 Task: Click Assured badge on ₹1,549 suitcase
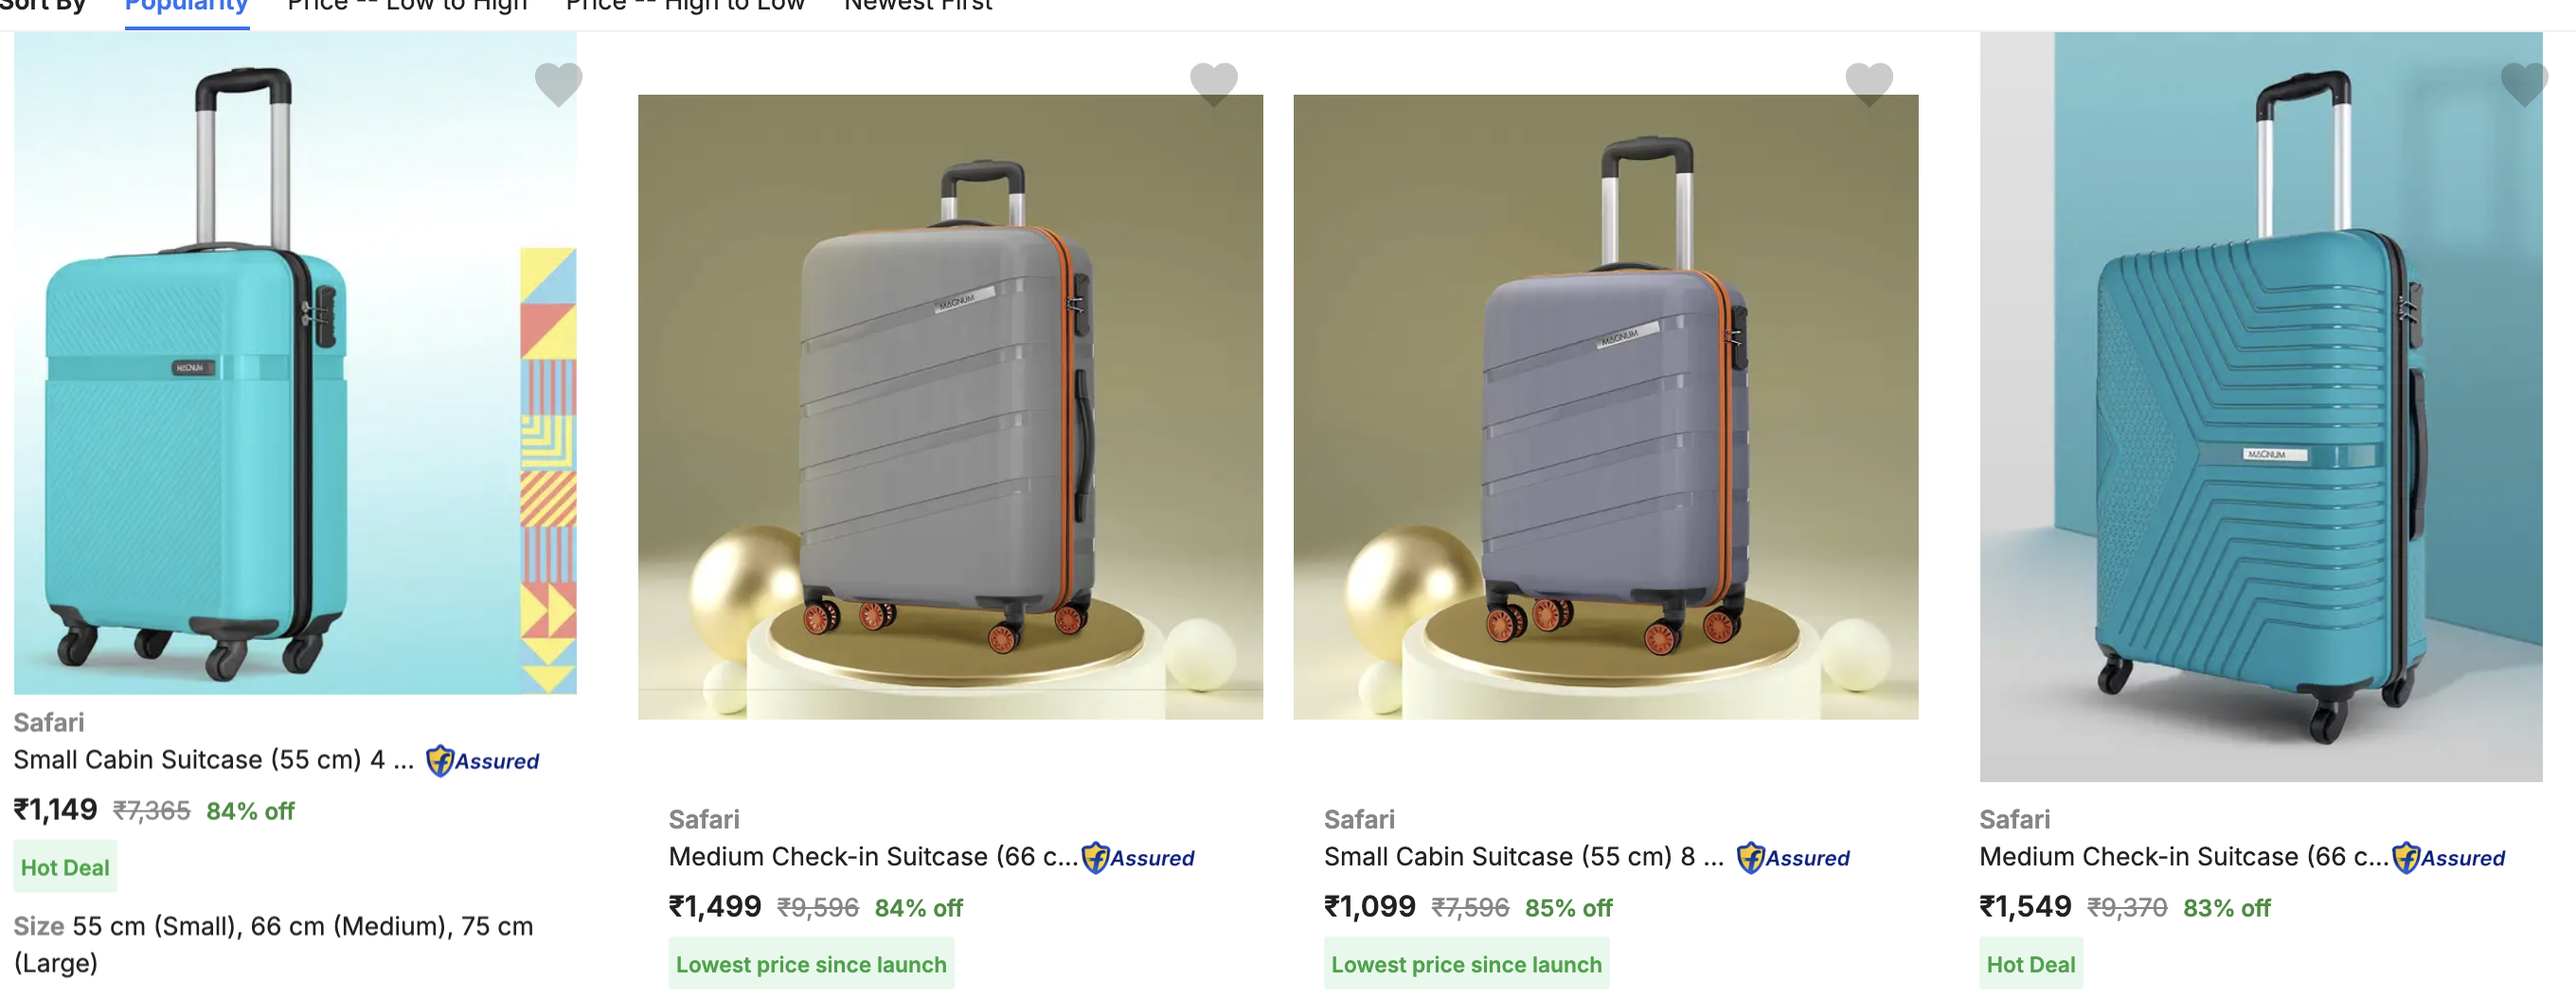click(x=2448, y=858)
